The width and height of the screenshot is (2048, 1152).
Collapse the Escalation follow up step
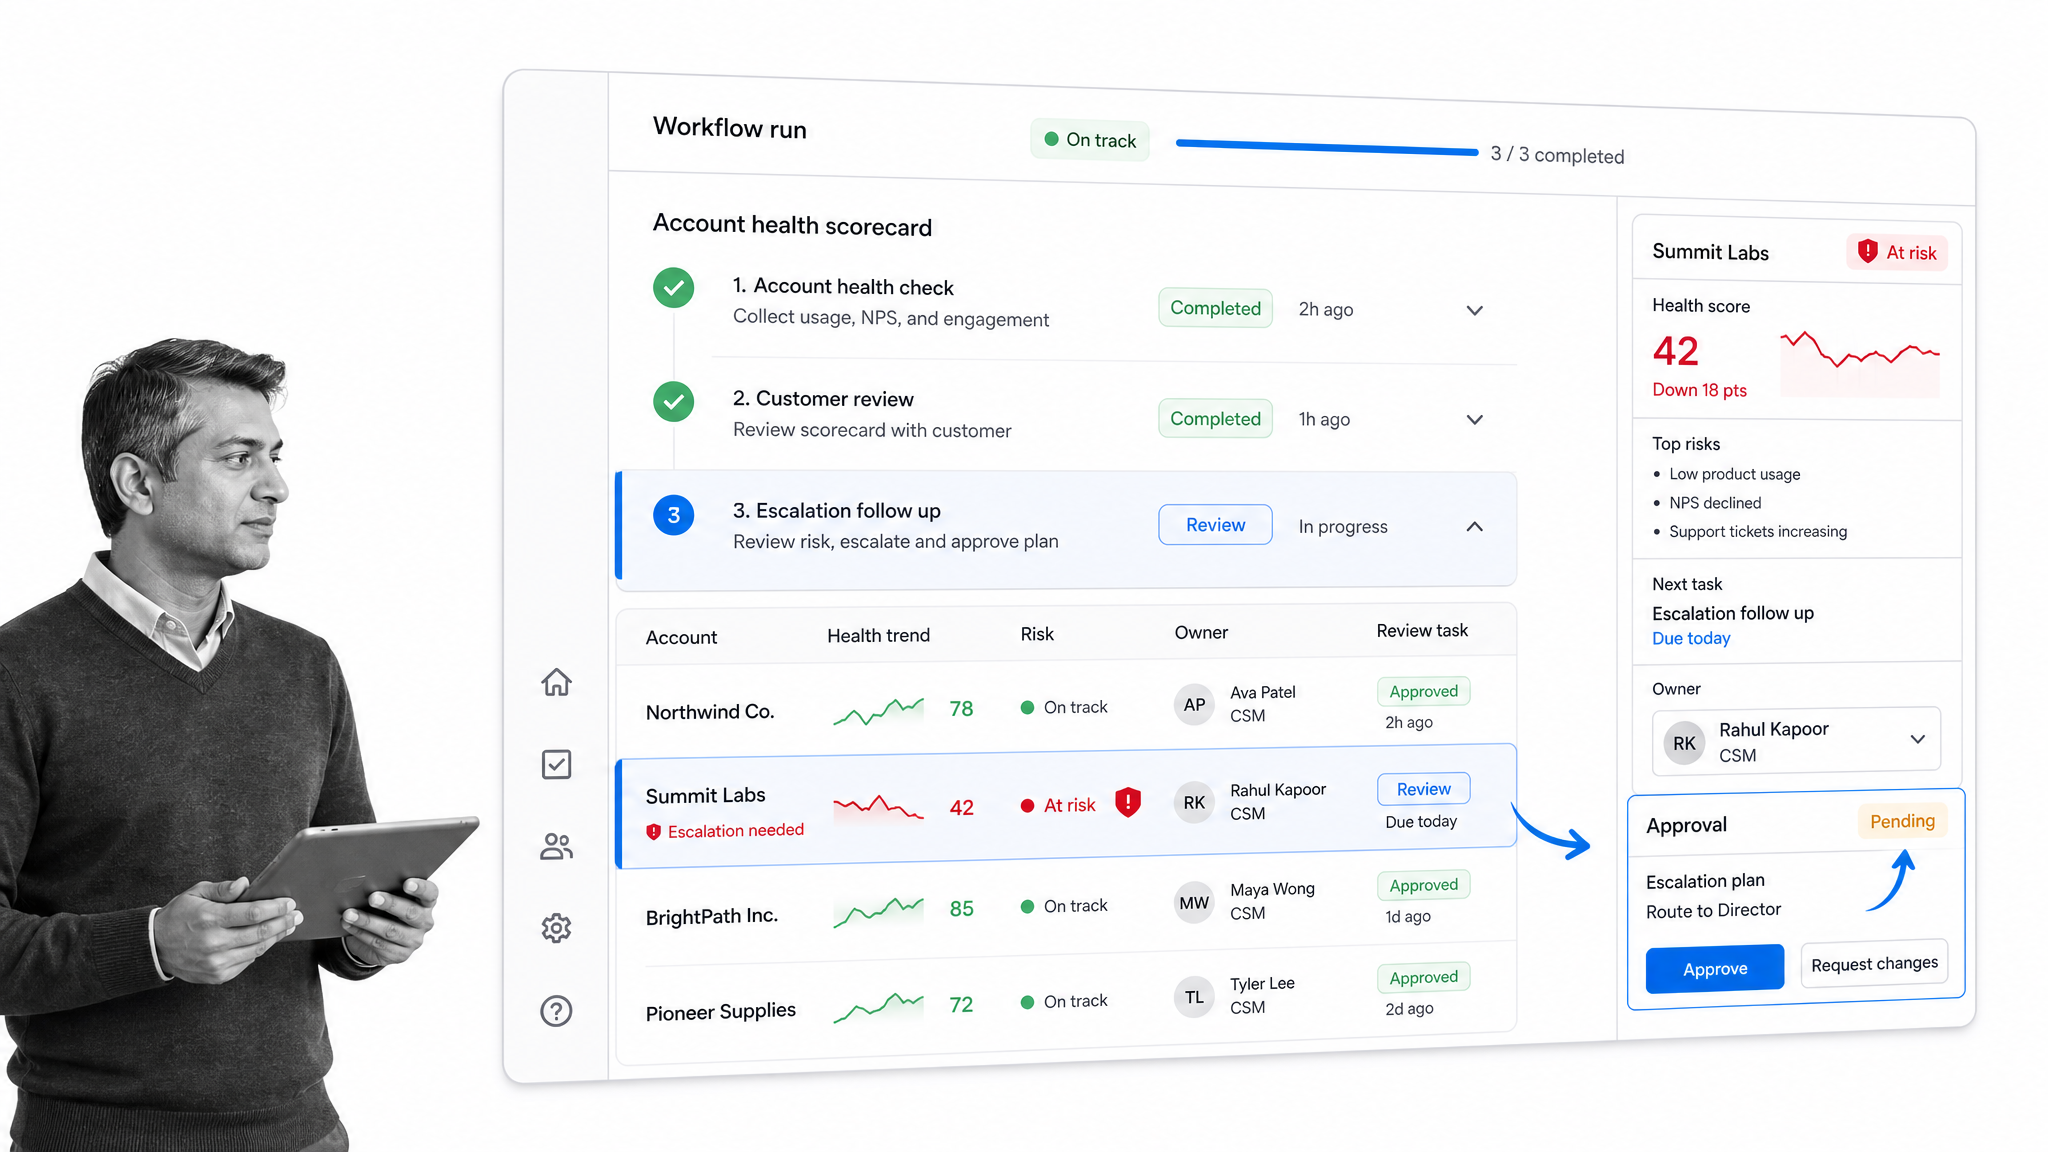click(1474, 527)
